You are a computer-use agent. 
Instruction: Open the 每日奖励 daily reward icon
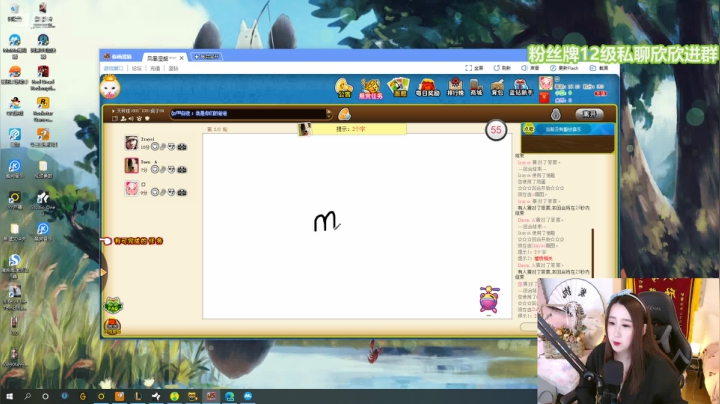[x=428, y=87]
